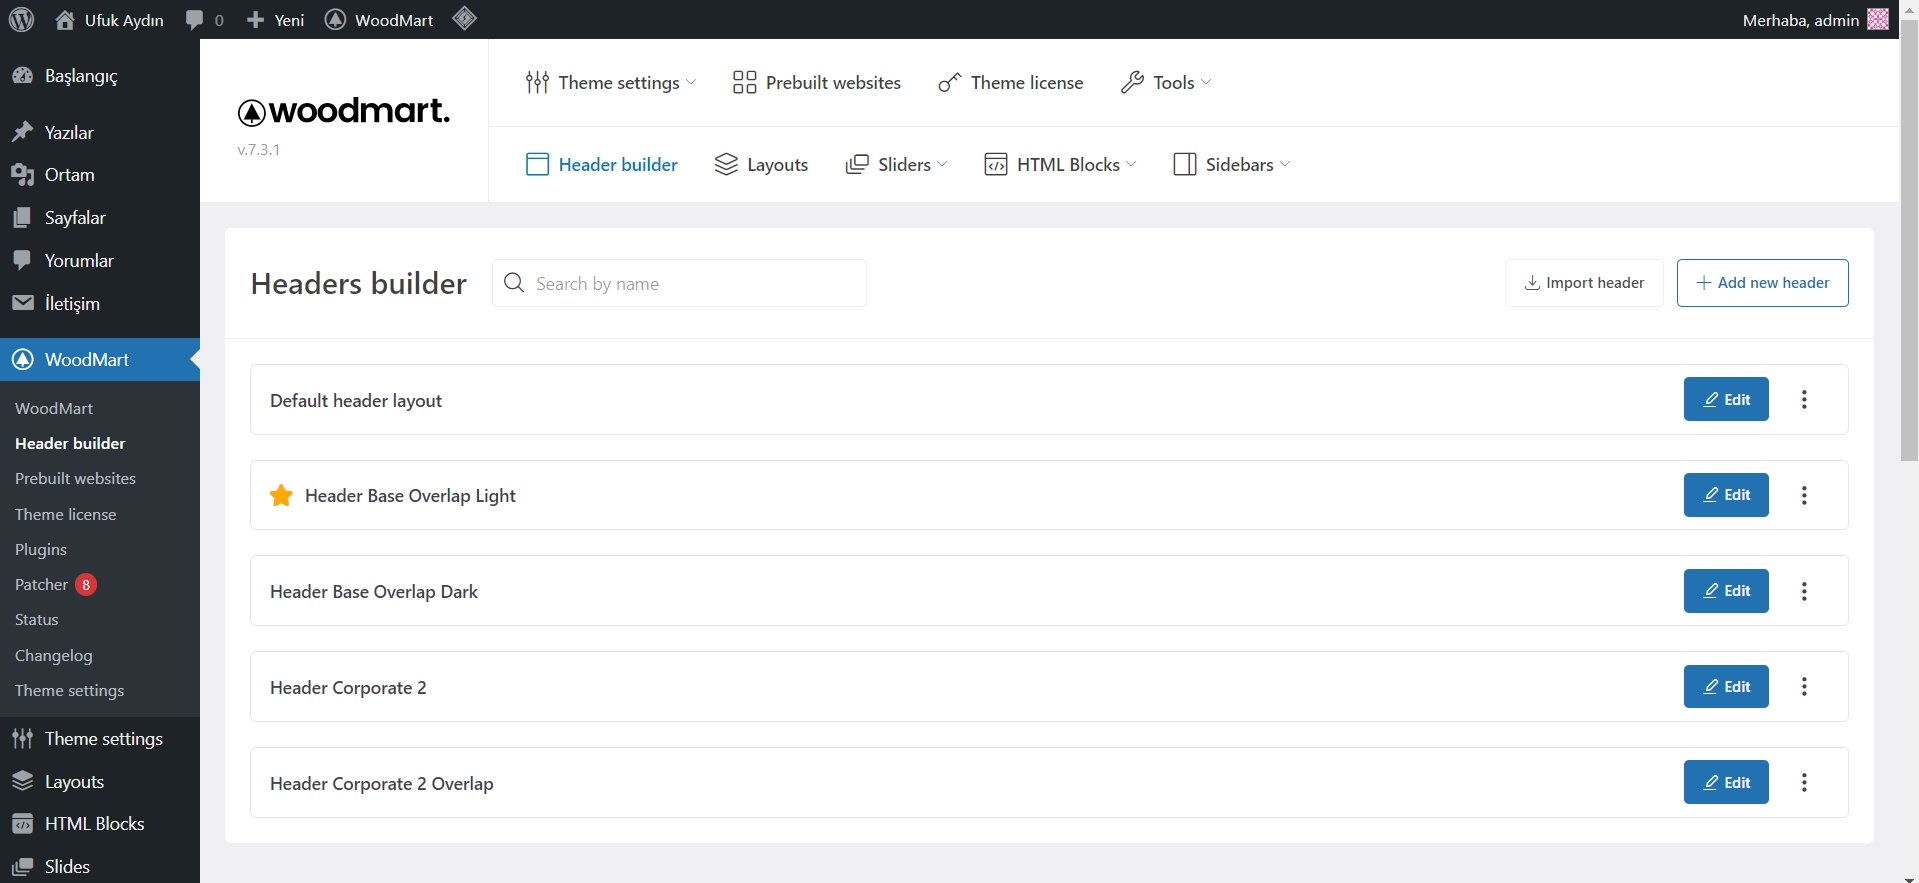Edit Header Base Overlap Dark
The height and width of the screenshot is (883, 1919).
[x=1726, y=591]
